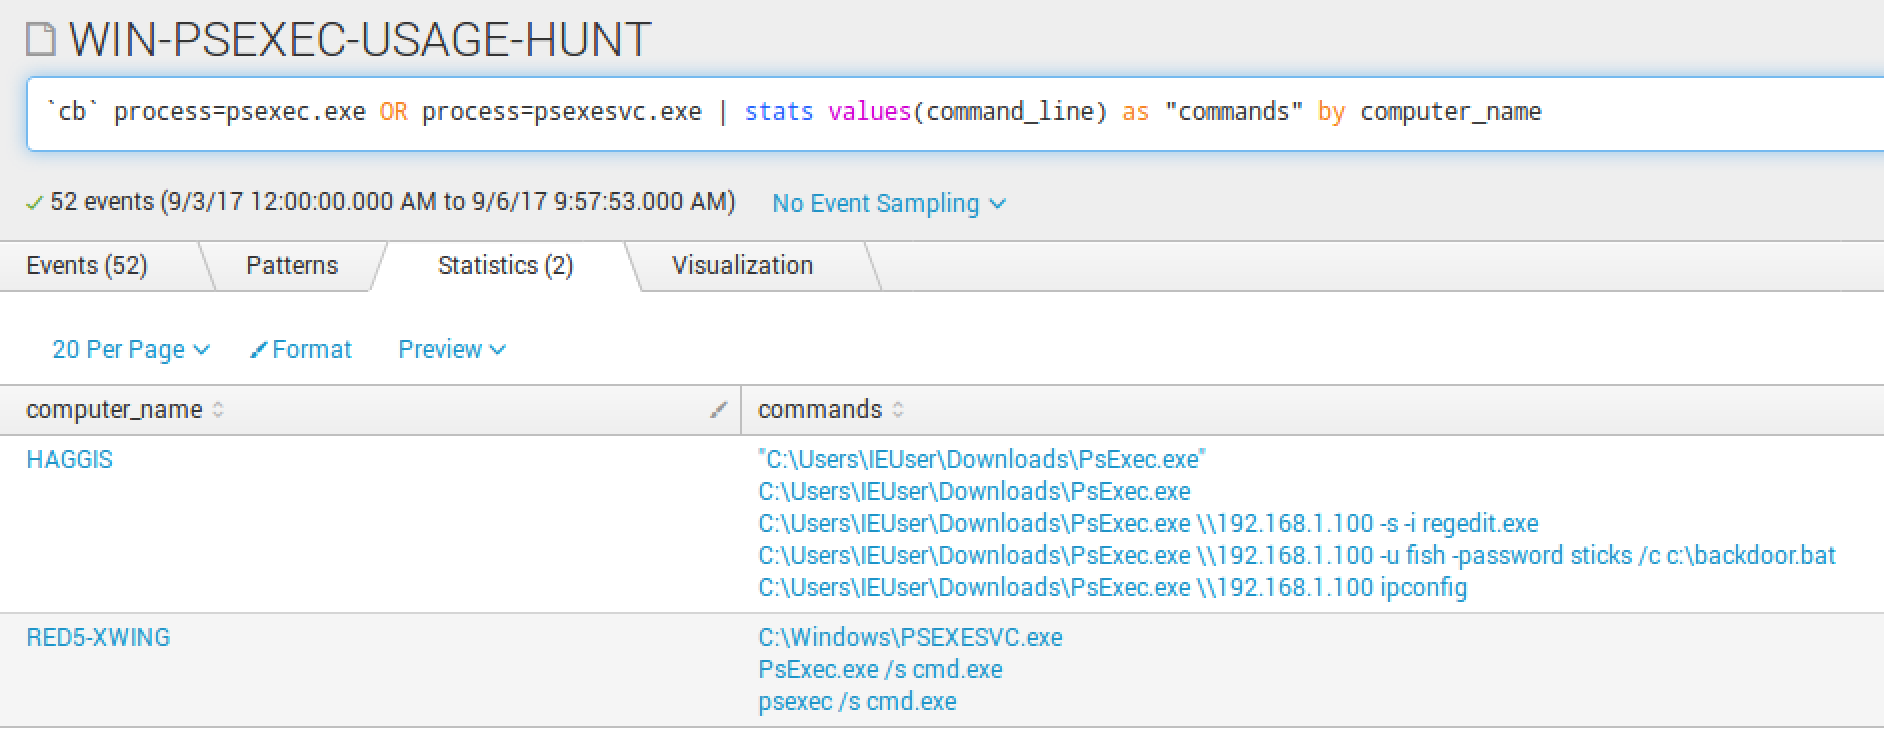This screenshot has height=754, width=1884.
Task: Switch to the Patterns tab
Action: (292, 265)
